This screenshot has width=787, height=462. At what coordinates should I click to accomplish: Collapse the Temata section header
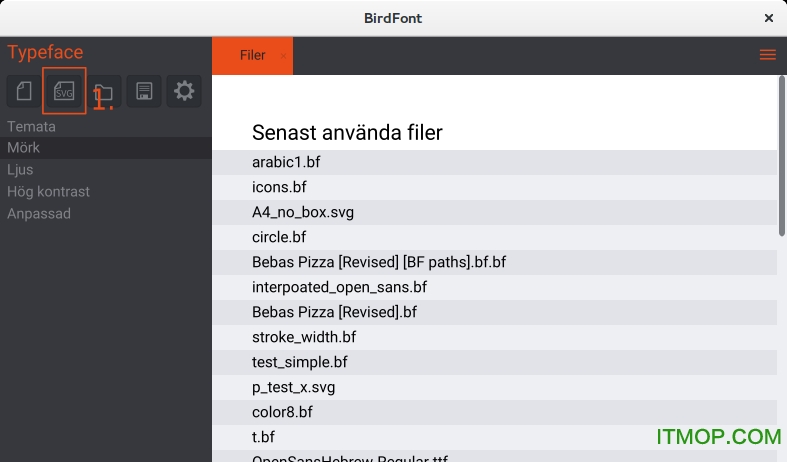(31, 127)
